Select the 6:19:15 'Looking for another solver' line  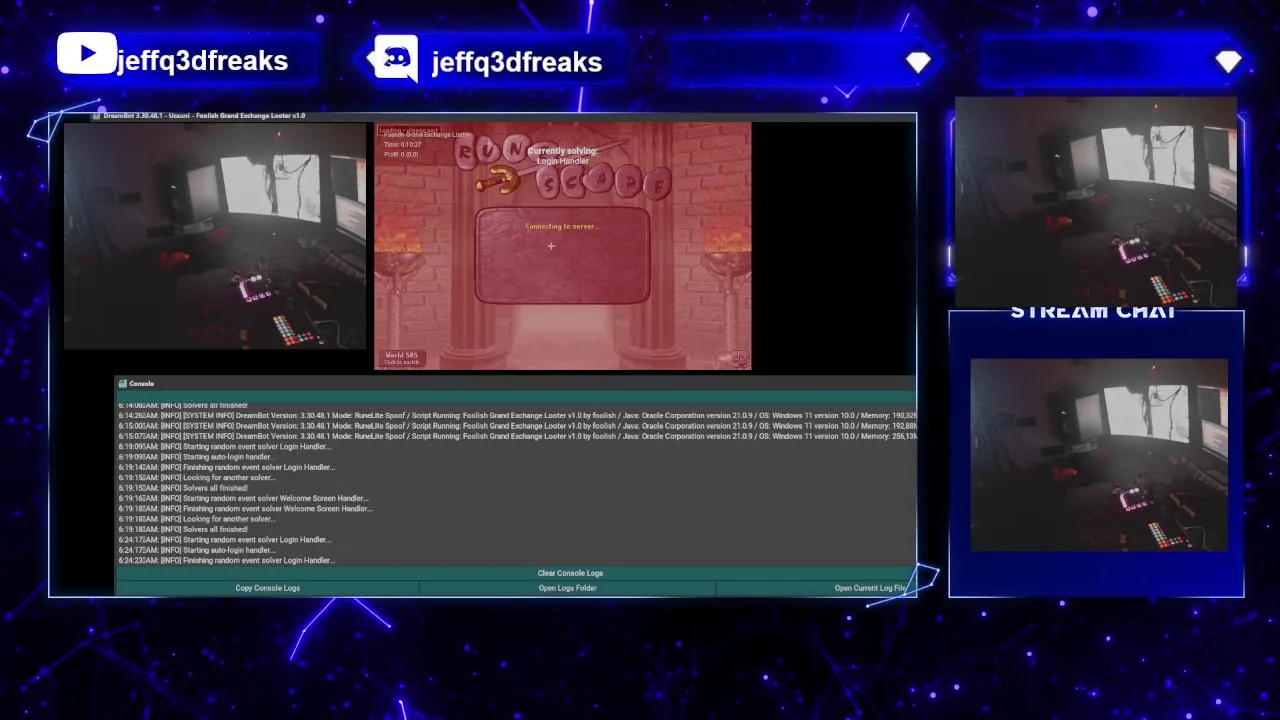coord(197,478)
